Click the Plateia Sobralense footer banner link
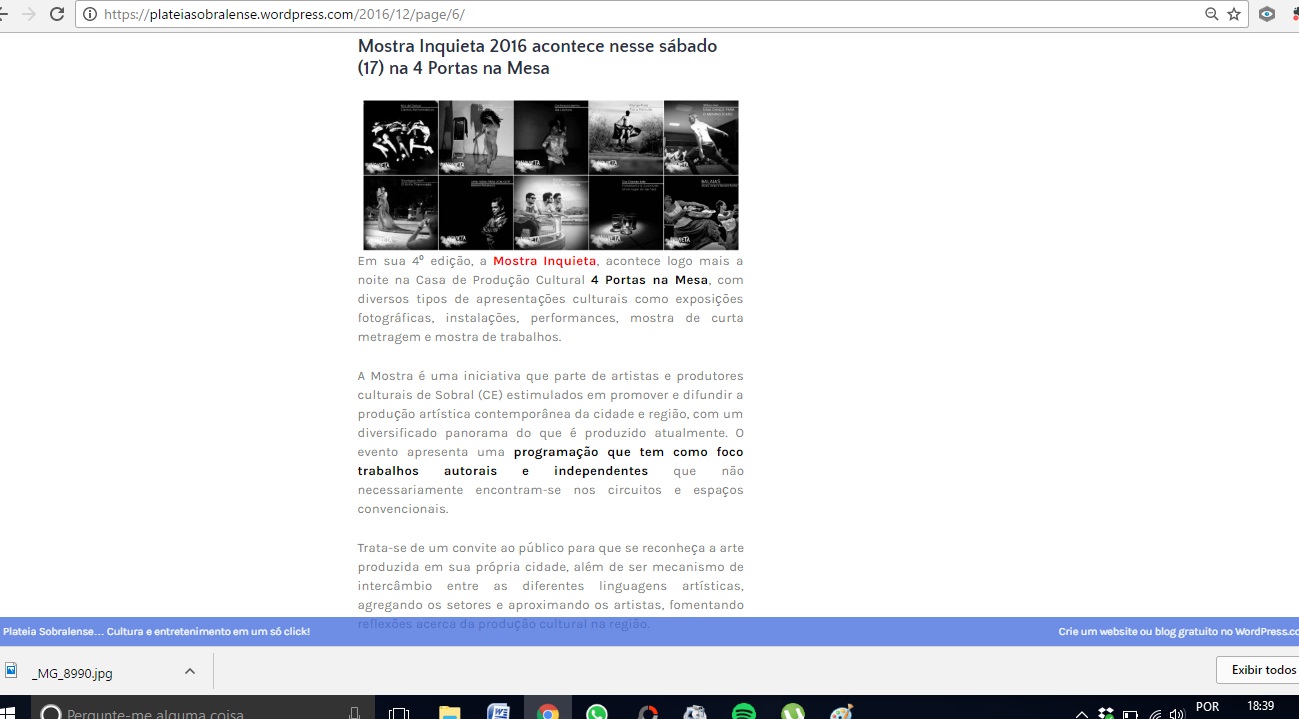This screenshot has height=719, width=1299. click(x=156, y=631)
